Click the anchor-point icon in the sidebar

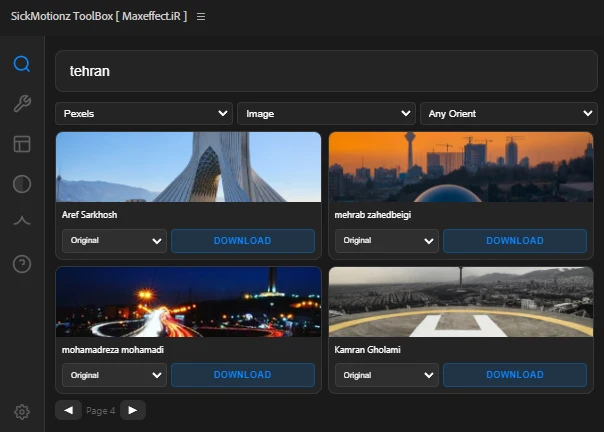[22, 220]
